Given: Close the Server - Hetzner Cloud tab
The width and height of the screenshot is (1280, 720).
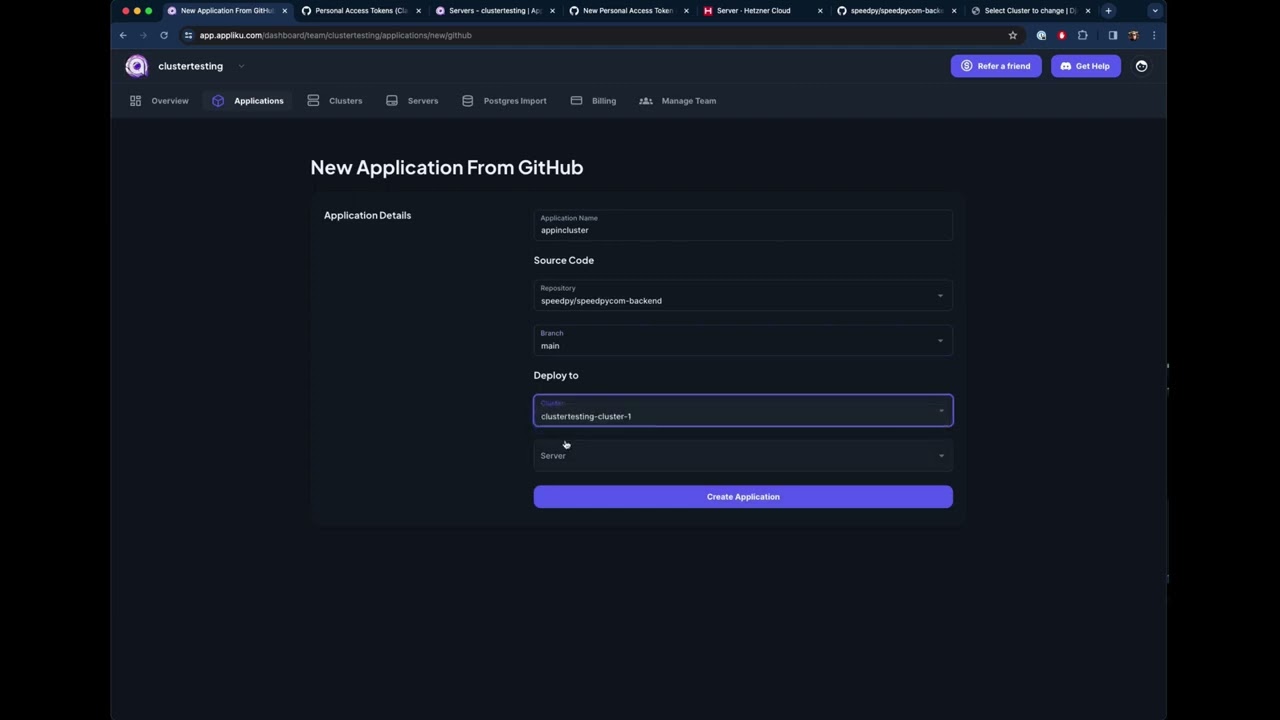Looking at the screenshot, I should (x=820, y=11).
